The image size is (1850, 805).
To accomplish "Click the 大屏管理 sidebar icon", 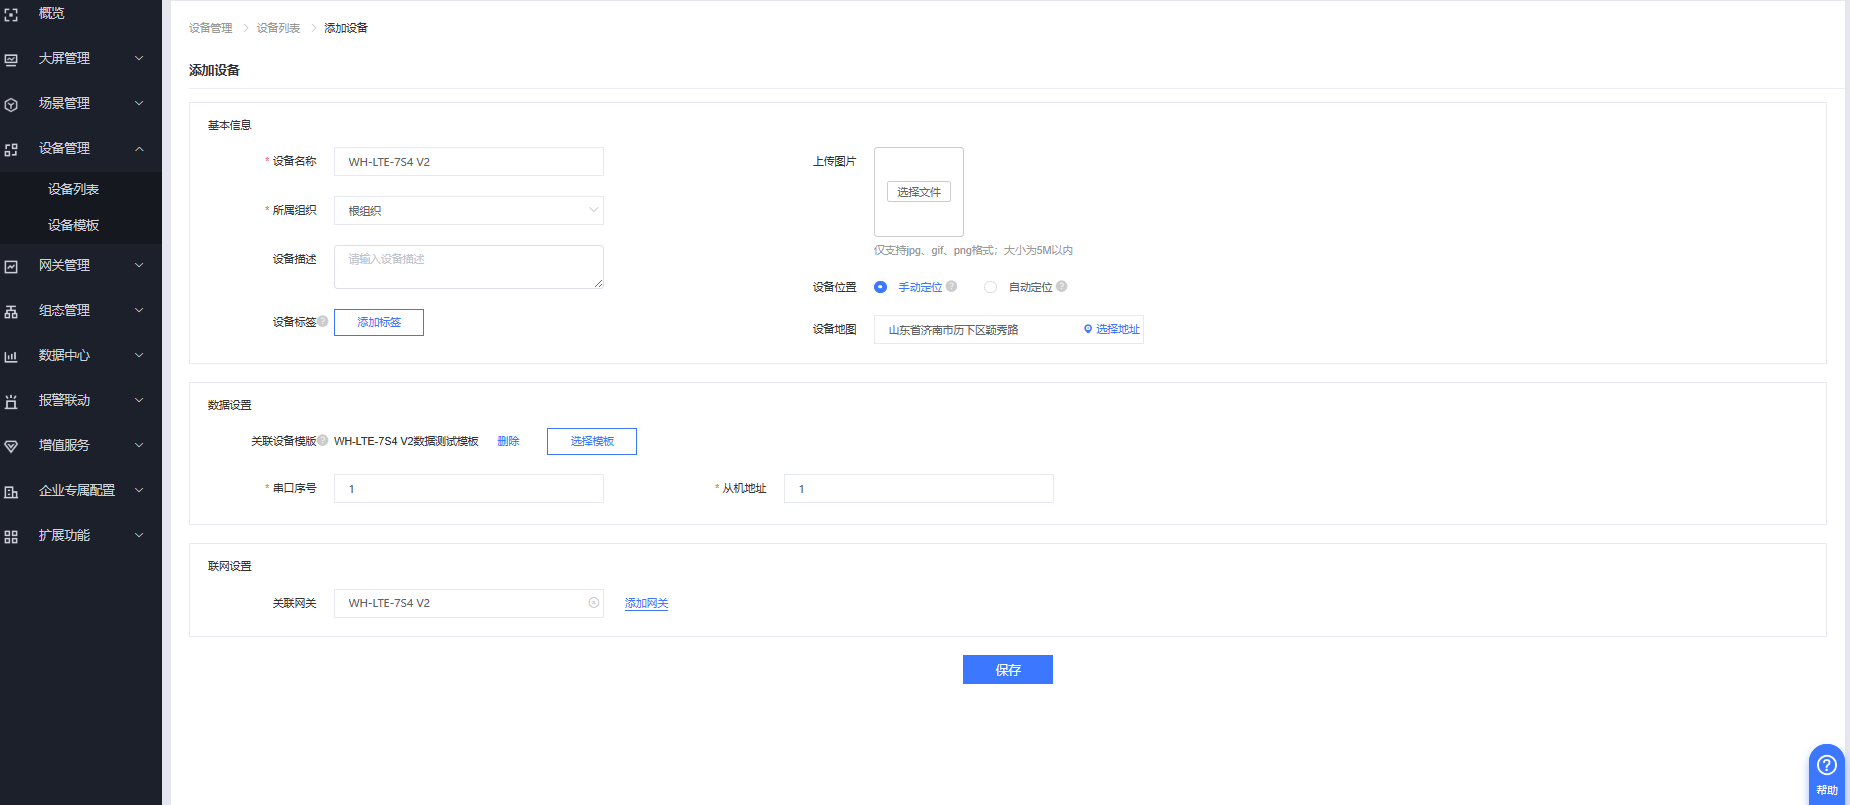I will (x=11, y=60).
